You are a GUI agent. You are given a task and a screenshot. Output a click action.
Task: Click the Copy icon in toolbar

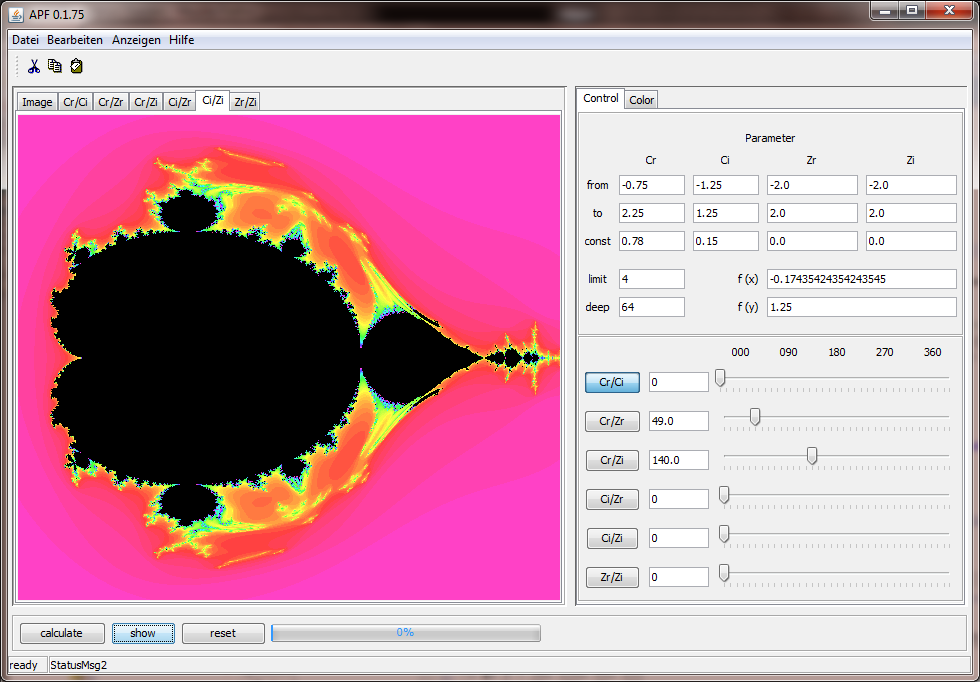54,67
